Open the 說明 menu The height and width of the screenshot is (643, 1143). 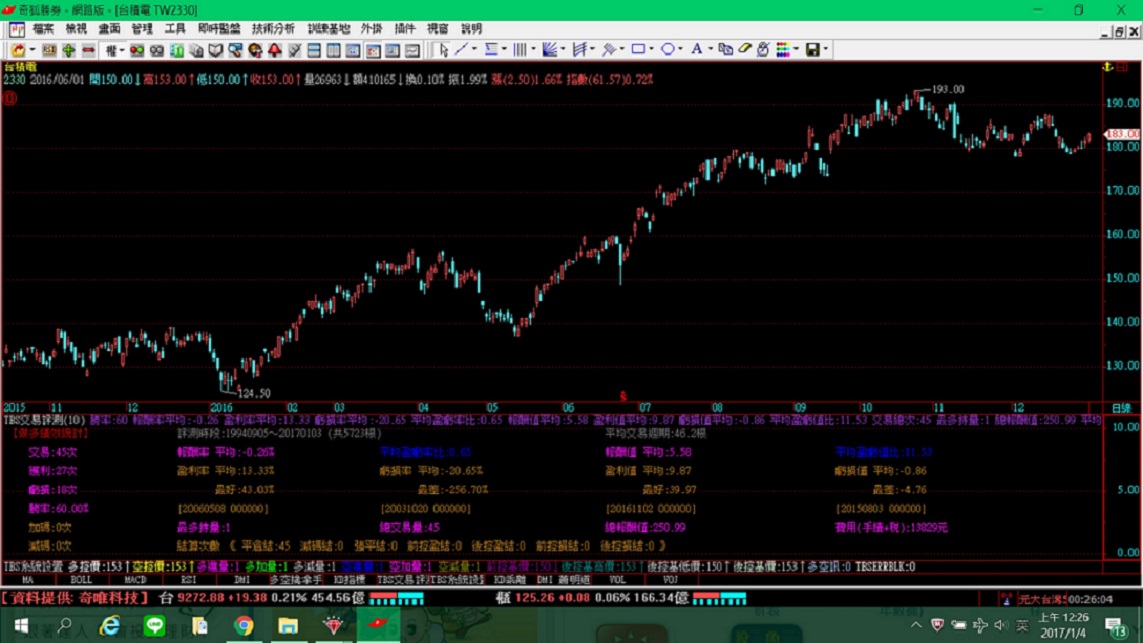tap(471, 29)
